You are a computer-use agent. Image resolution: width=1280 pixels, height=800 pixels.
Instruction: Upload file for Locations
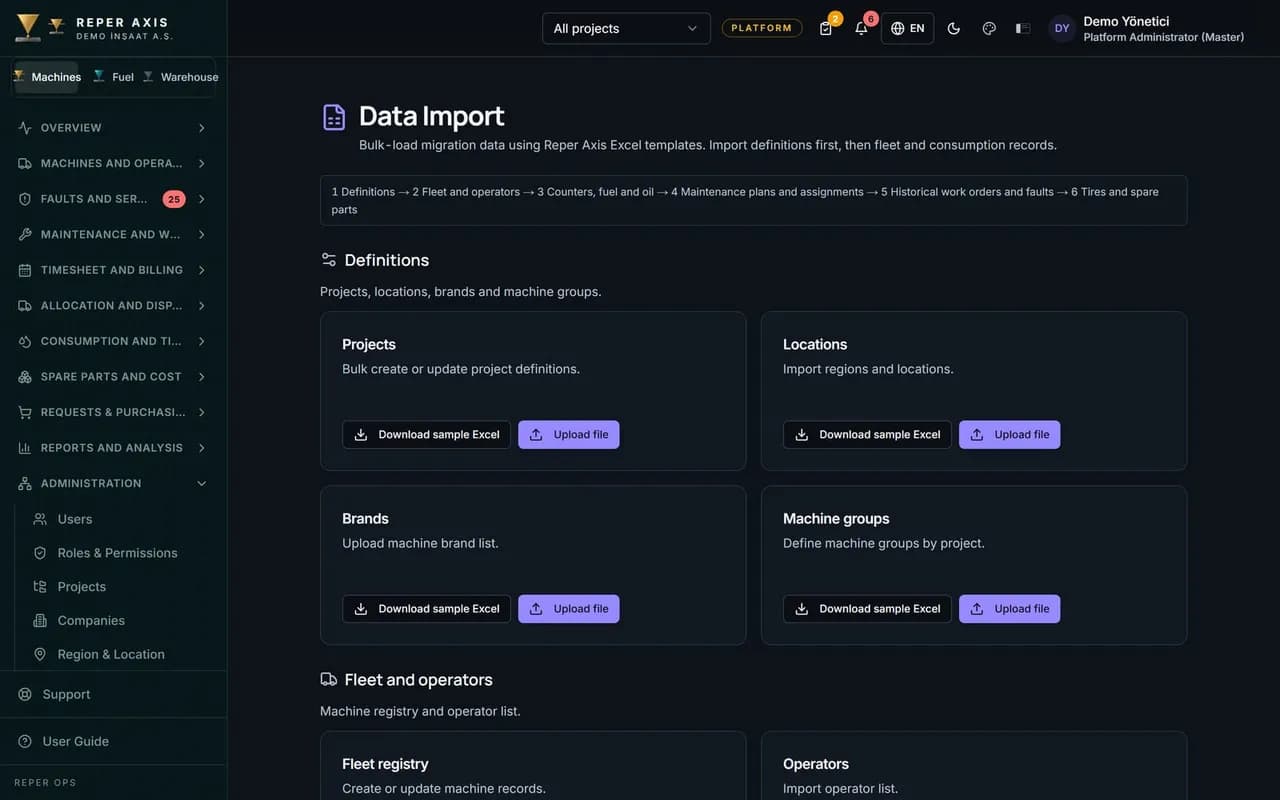pyautogui.click(x=1010, y=435)
